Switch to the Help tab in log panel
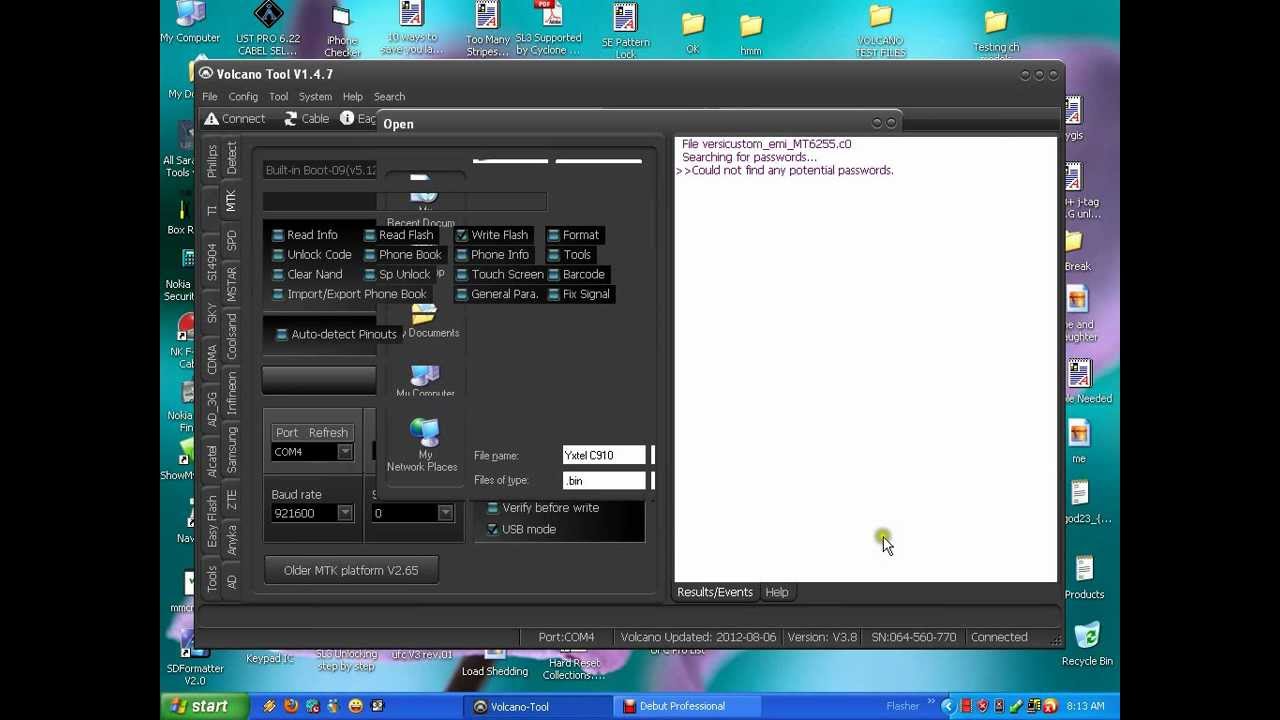Image resolution: width=1280 pixels, height=720 pixels. [x=777, y=592]
